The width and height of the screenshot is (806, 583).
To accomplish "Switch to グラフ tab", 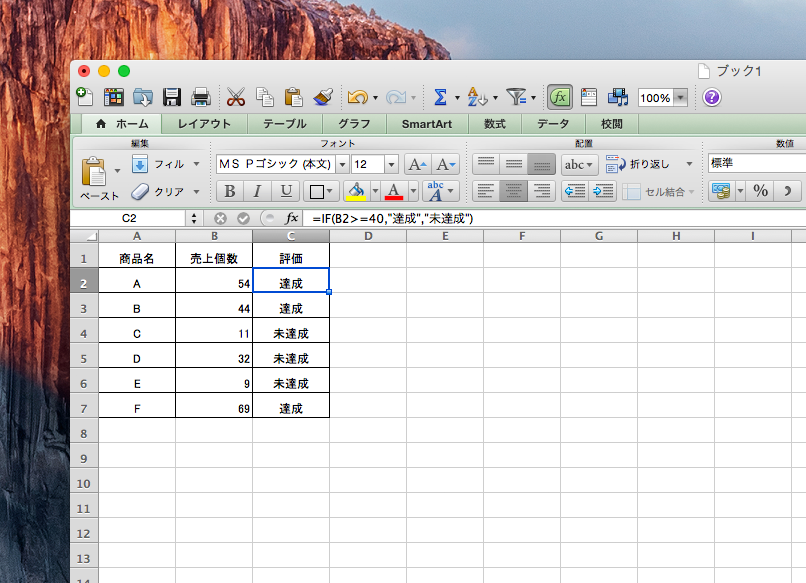I will coord(354,124).
